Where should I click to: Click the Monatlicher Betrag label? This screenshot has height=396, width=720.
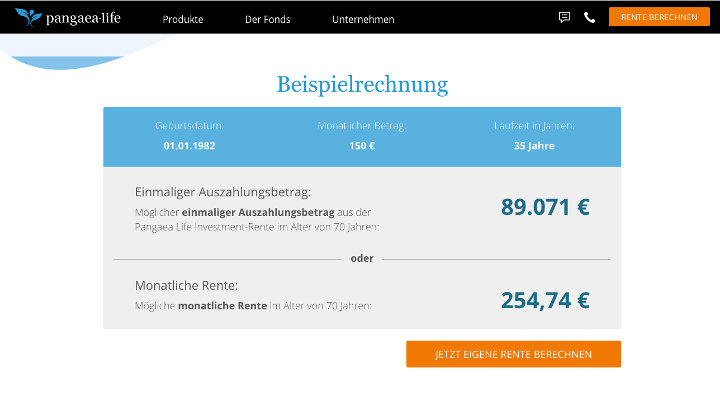pos(362,125)
